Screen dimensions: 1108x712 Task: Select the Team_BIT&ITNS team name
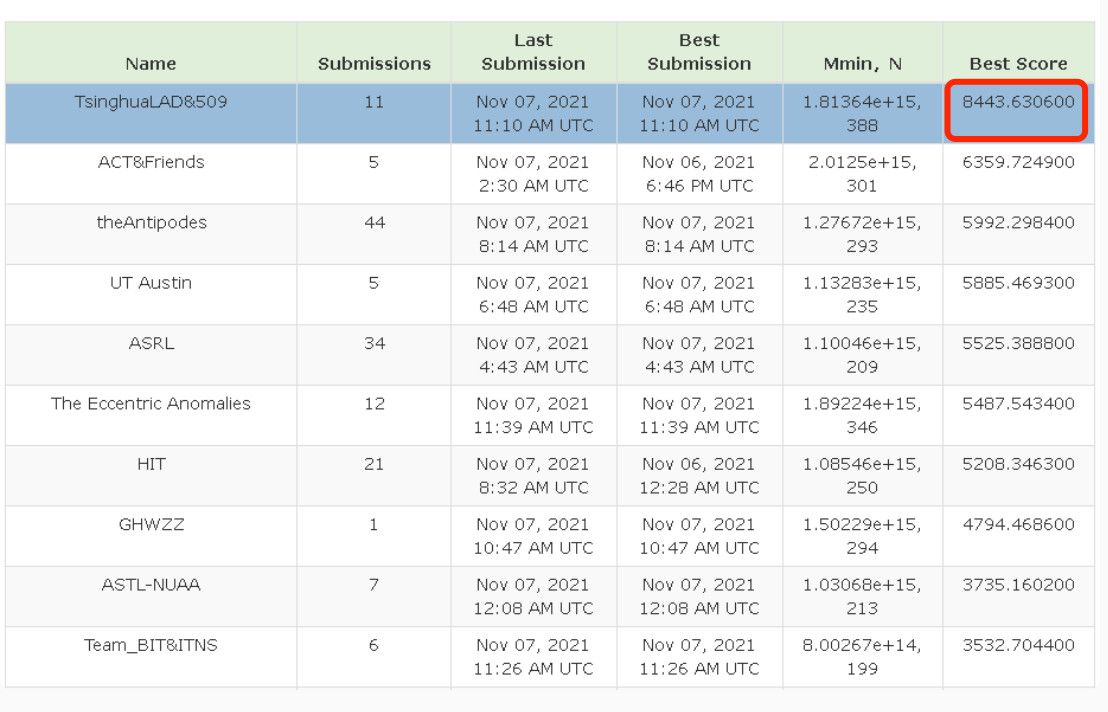pos(150,645)
